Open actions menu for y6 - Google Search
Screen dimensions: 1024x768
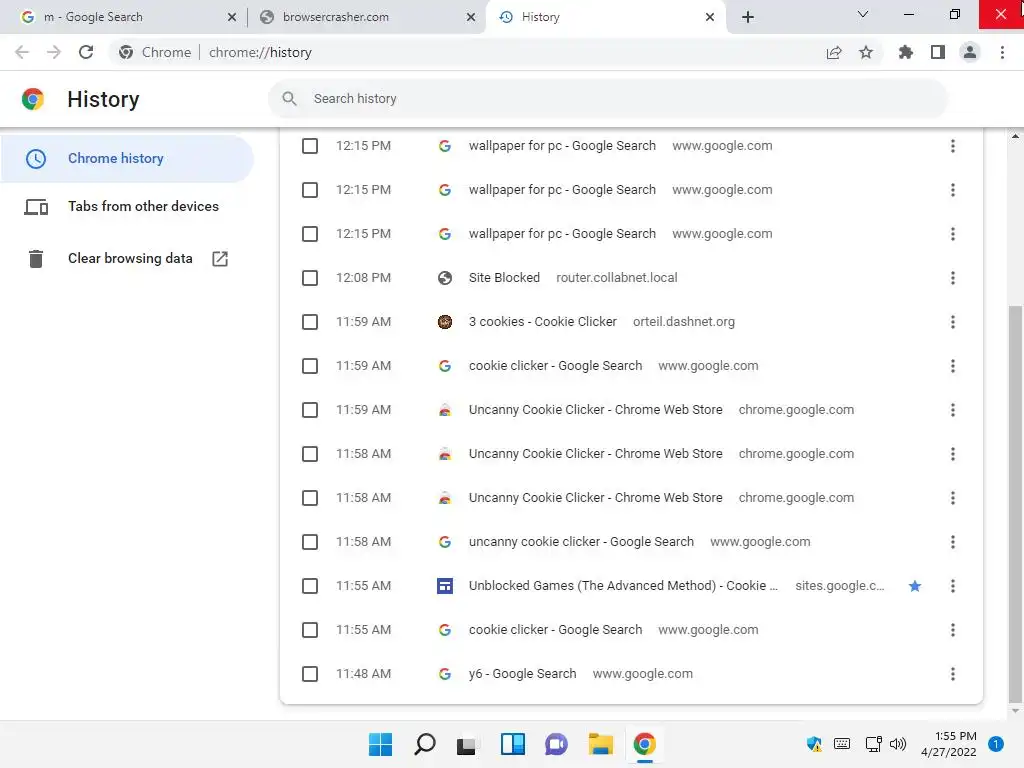953,674
